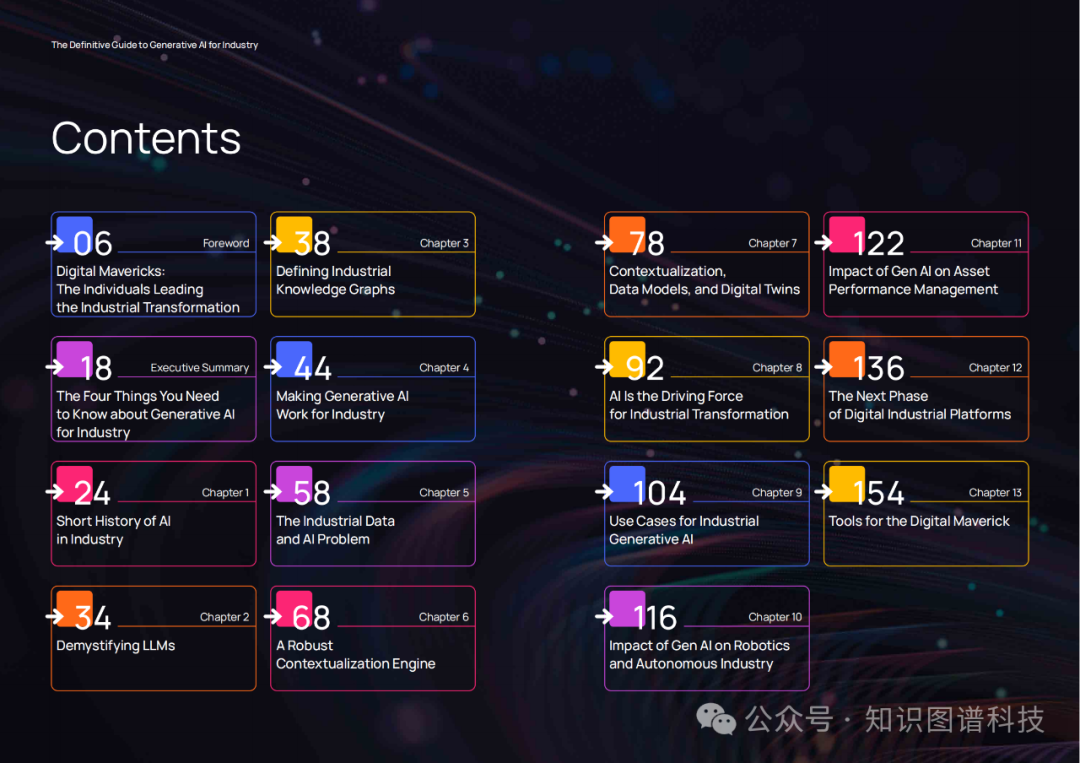1080x763 pixels.
Task: Click the arrow icon beside page 122
Action: (x=823, y=242)
